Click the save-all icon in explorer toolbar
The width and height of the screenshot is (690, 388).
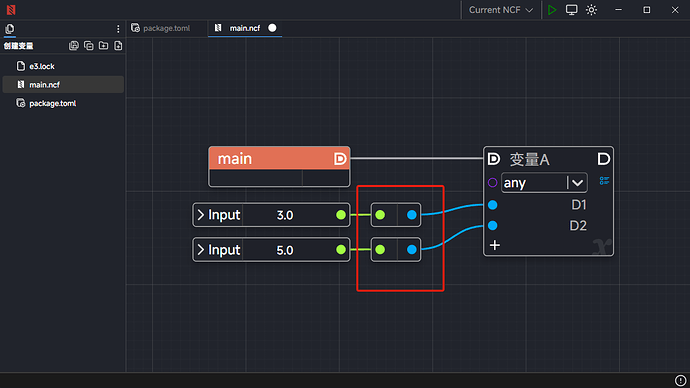(74, 45)
